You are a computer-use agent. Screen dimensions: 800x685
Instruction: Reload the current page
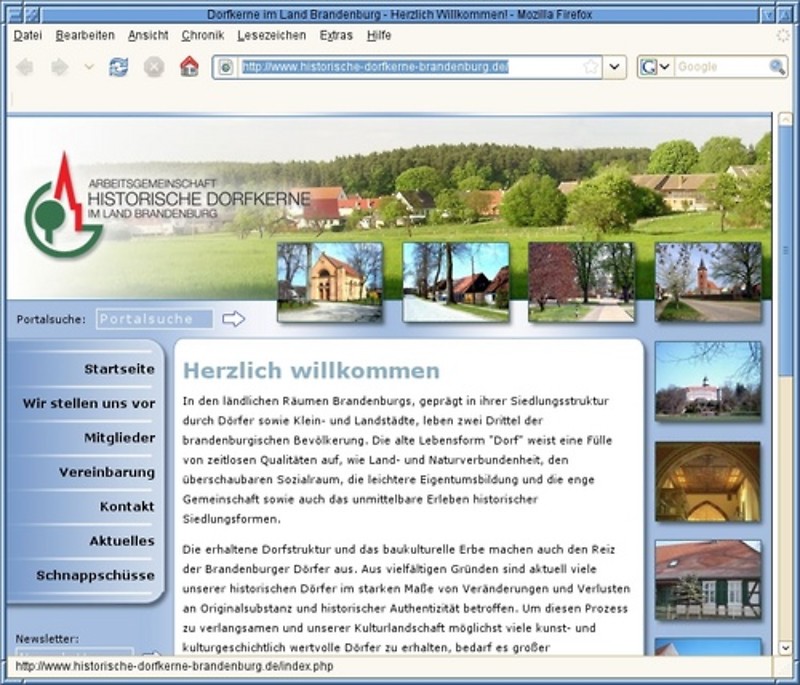[x=118, y=67]
